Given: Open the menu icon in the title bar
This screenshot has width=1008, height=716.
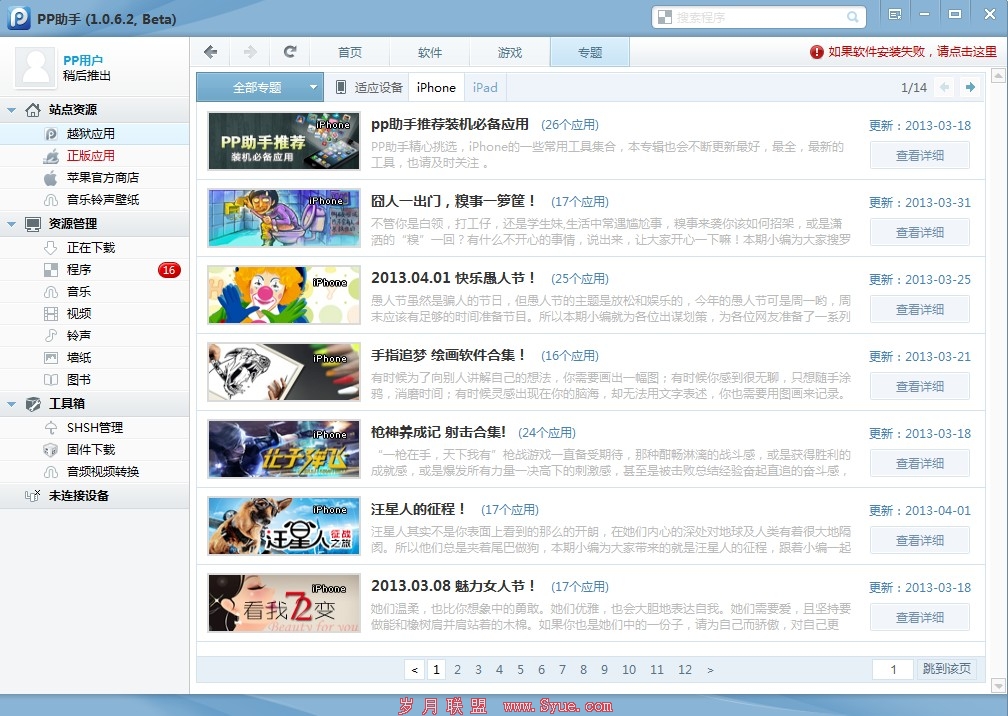Looking at the screenshot, I should [894, 14].
